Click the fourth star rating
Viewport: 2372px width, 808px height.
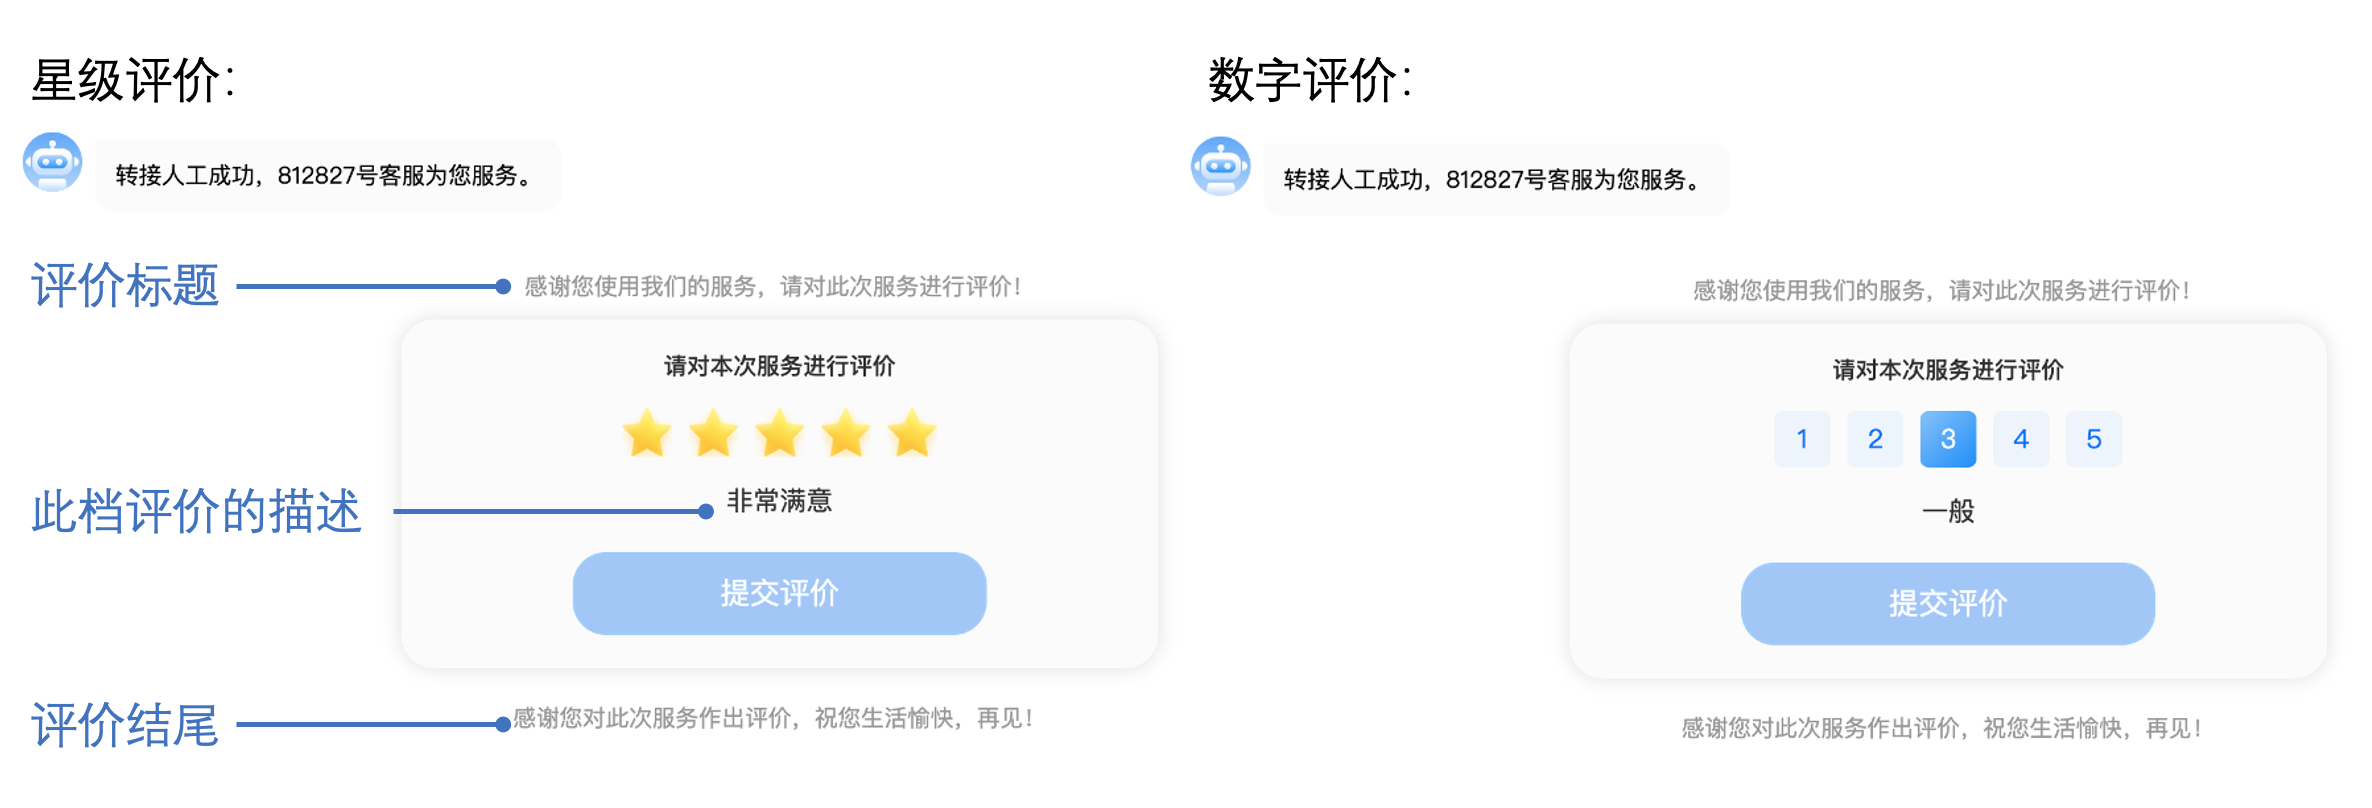coord(846,434)
